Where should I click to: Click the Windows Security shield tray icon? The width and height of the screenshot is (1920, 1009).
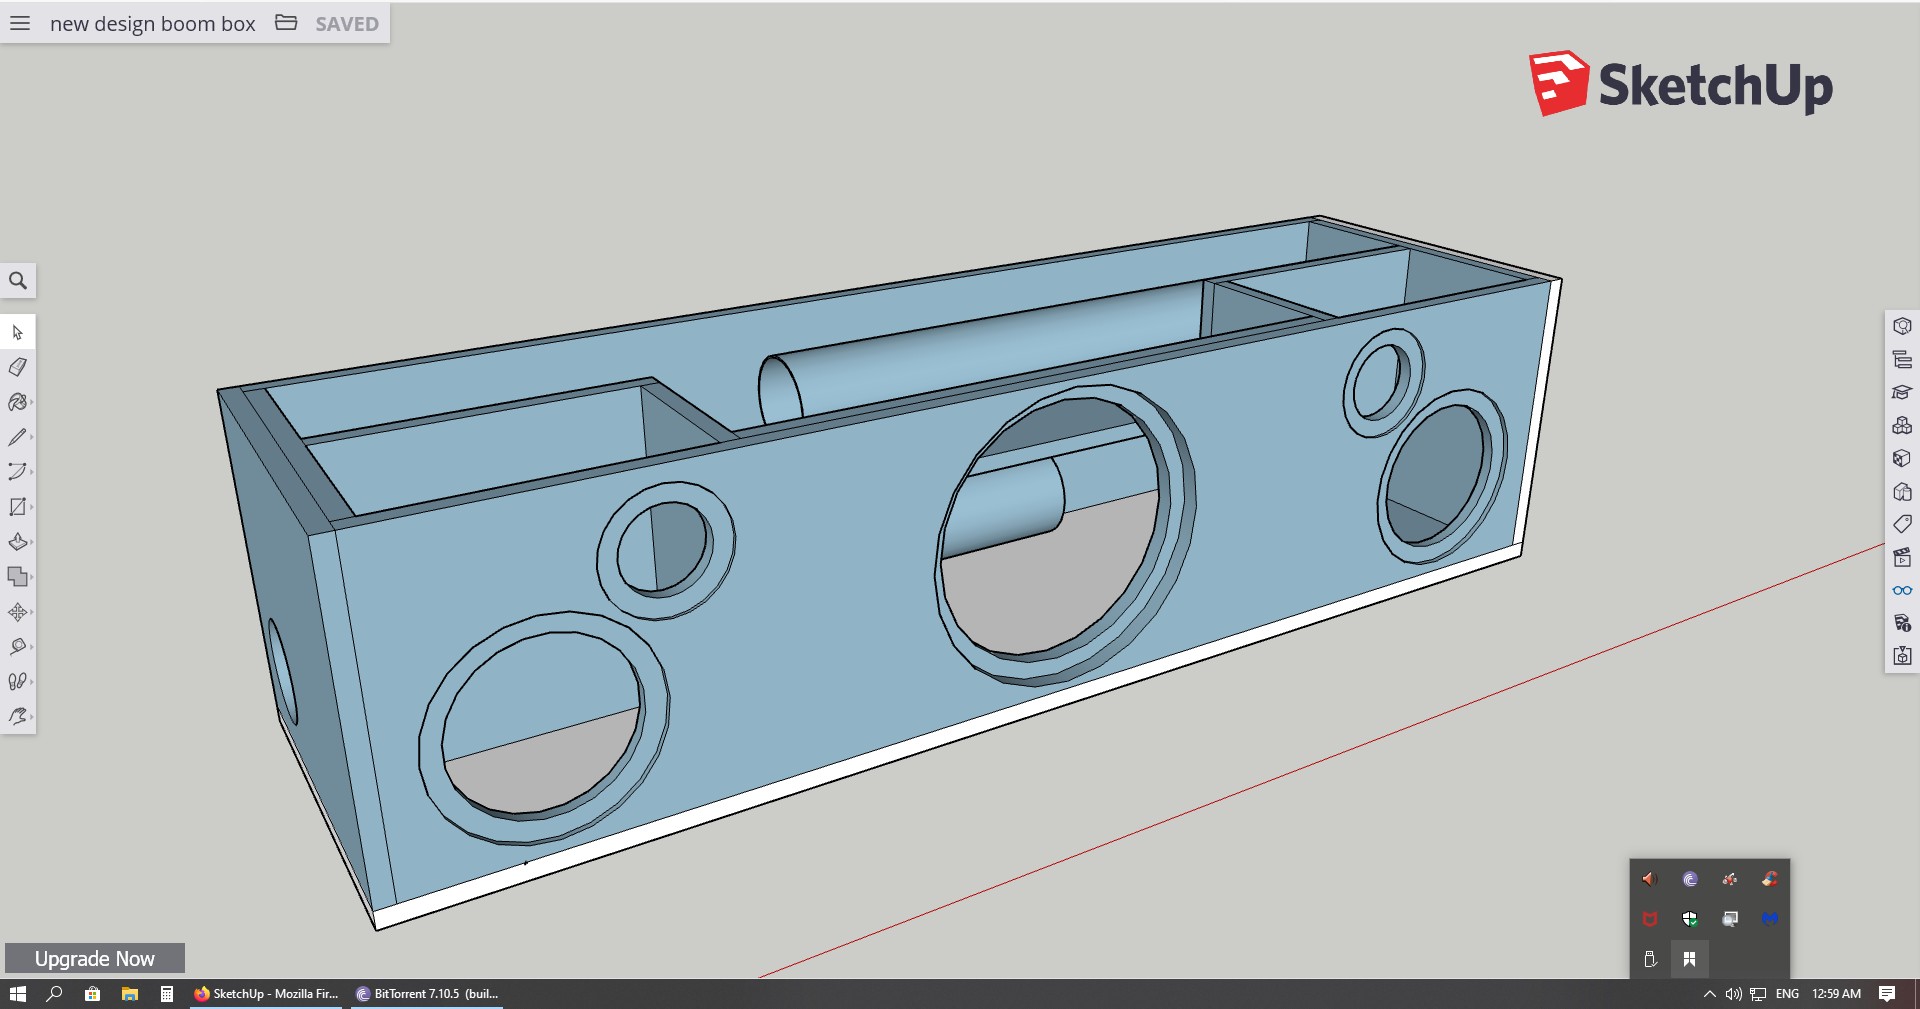click(x=1690, y=919)
